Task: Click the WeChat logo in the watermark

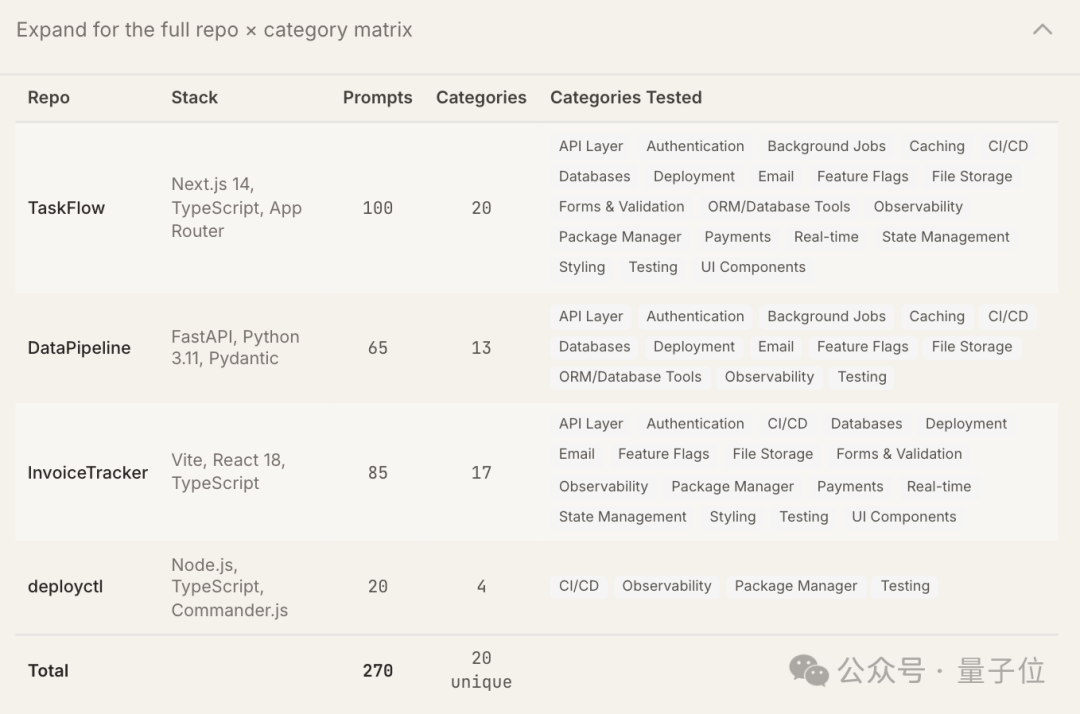Action: (808, 670)
